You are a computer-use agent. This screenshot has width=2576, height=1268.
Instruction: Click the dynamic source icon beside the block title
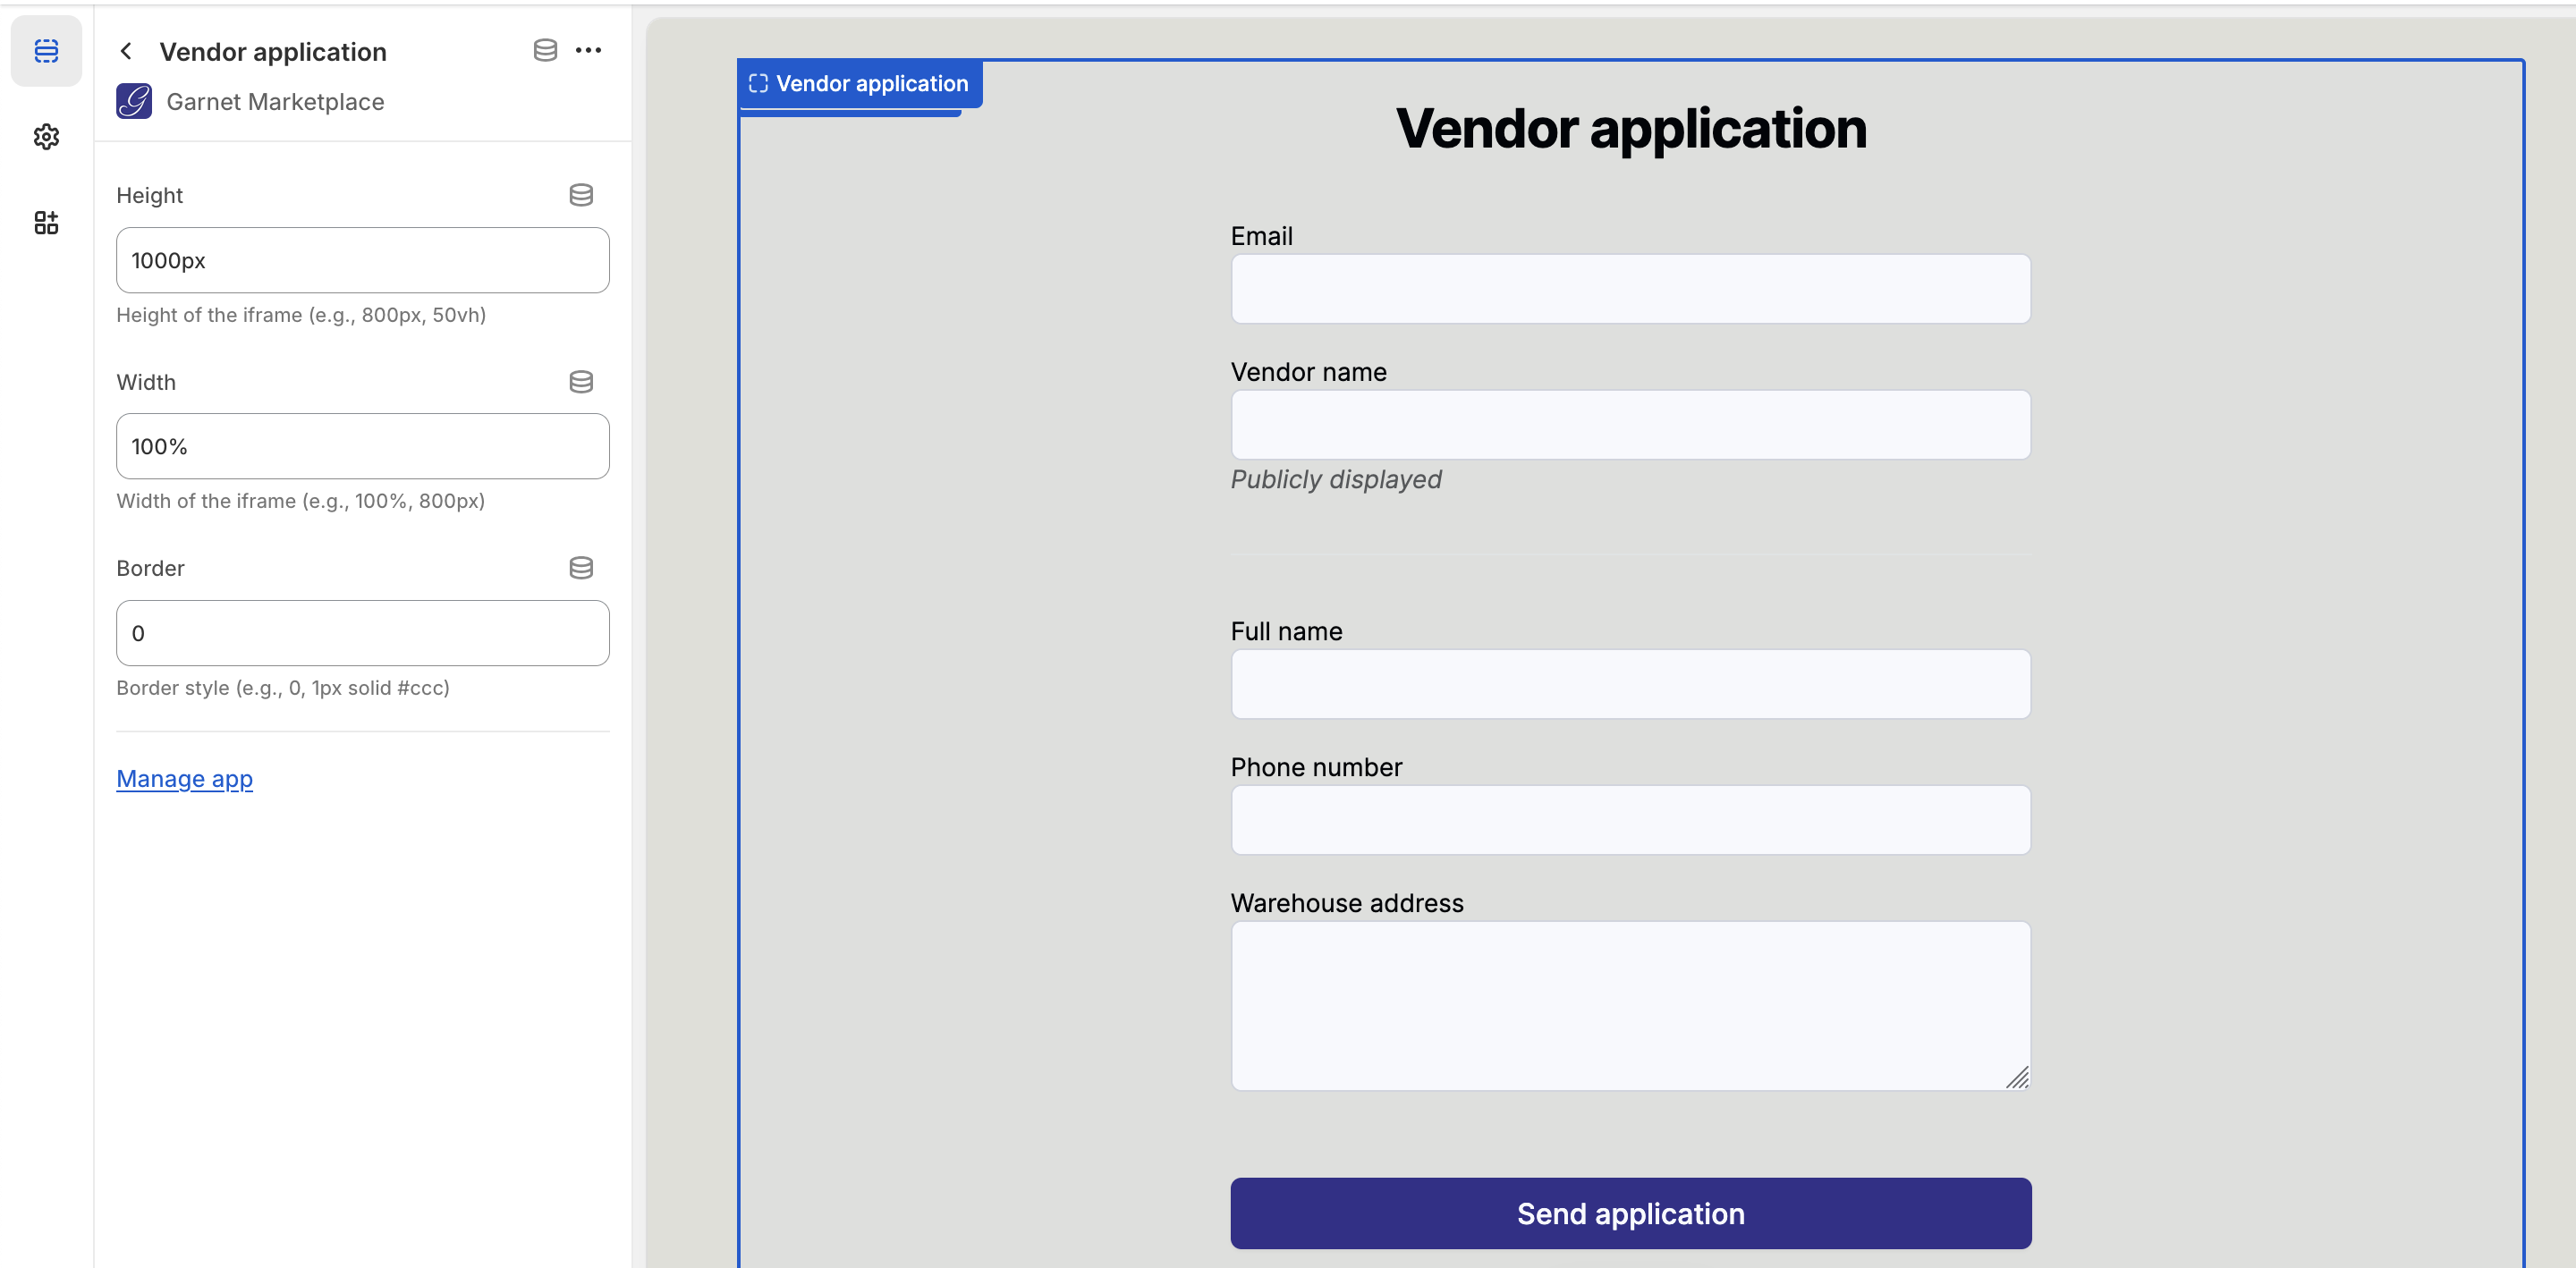[x=545, y=49]
